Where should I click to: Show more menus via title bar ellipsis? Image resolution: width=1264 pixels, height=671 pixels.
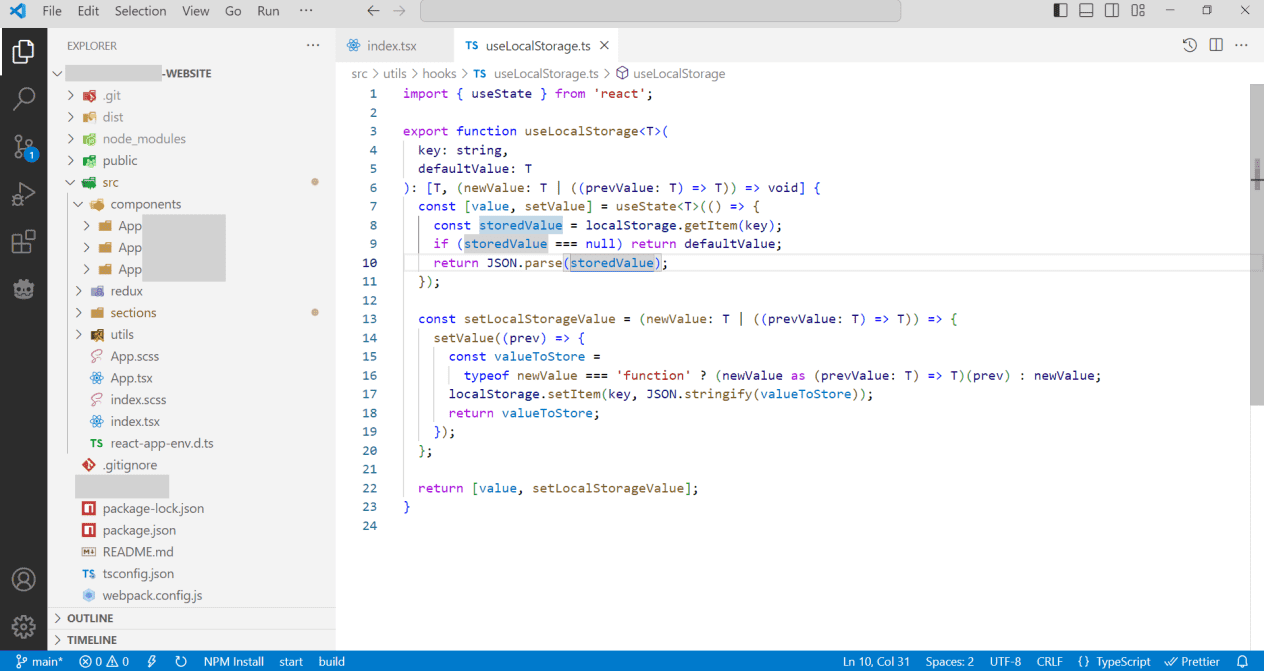click(306, 11)
